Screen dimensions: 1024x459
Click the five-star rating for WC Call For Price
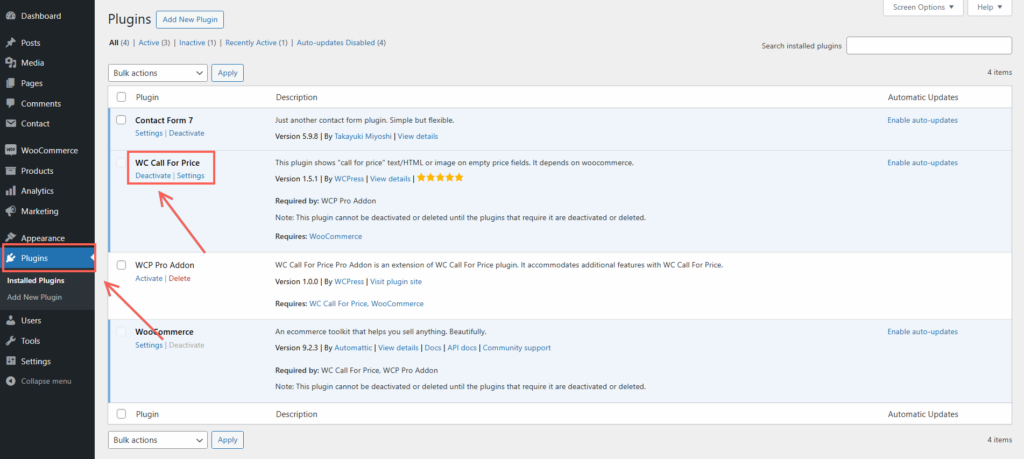tap(440, 178)
